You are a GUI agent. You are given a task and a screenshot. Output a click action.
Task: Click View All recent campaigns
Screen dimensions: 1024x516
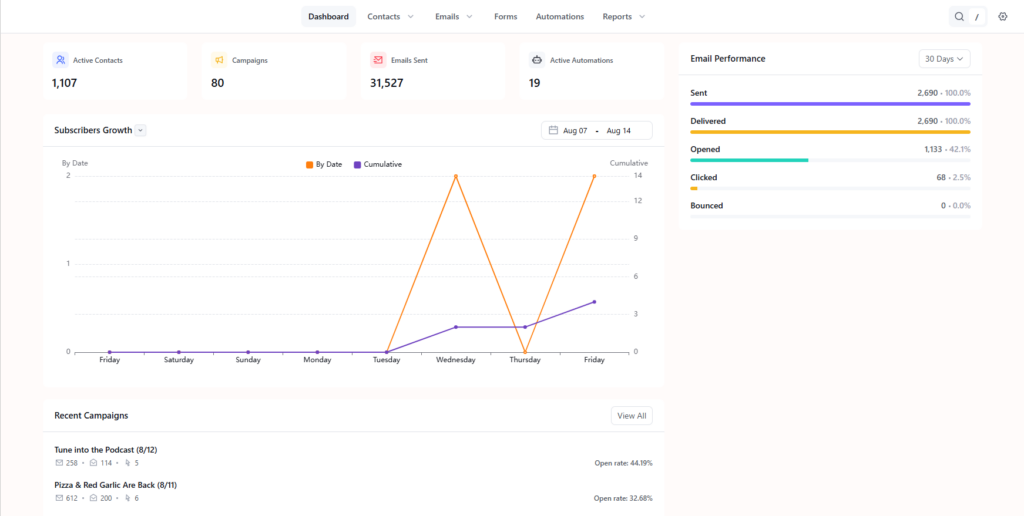coord(632,415)
